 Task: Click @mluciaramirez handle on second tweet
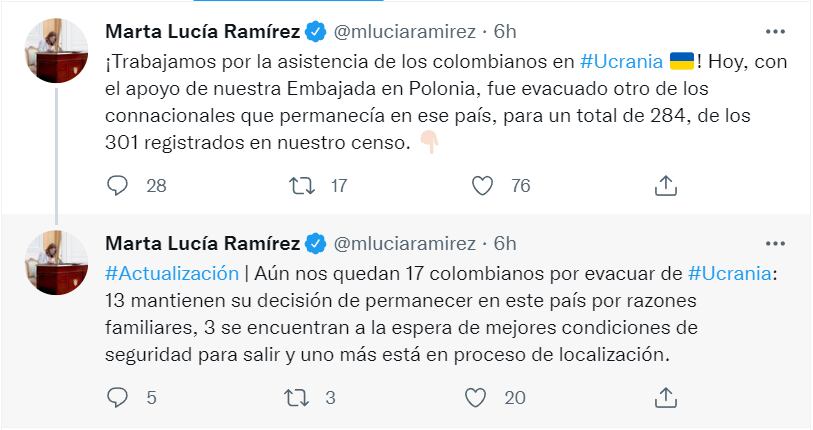(x=403, y=243)
